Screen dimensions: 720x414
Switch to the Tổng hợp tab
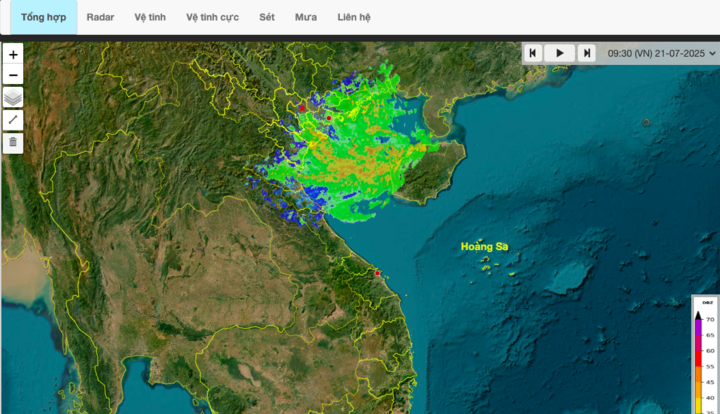pyautogui.click(x=41, y=17)
